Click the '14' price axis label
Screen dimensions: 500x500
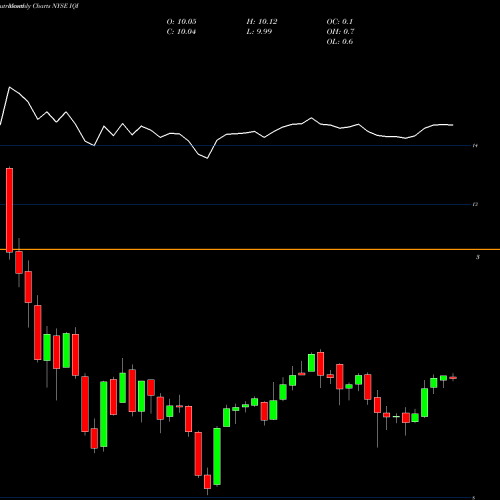click(x=475, y=146)
